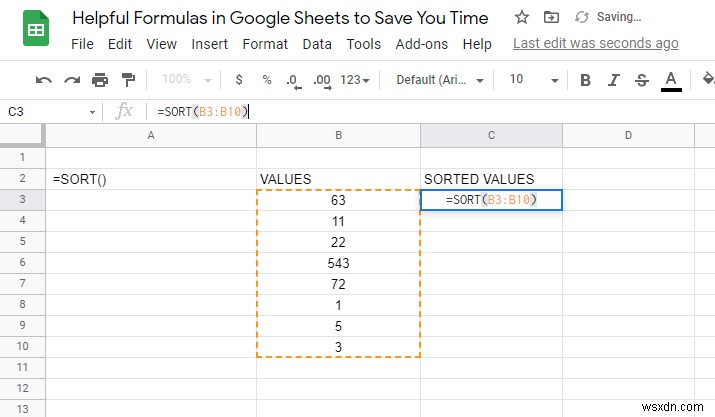This screenshot has height=417, width=715.
Task: Toggle italic formatting
Action: click(614, 80)
